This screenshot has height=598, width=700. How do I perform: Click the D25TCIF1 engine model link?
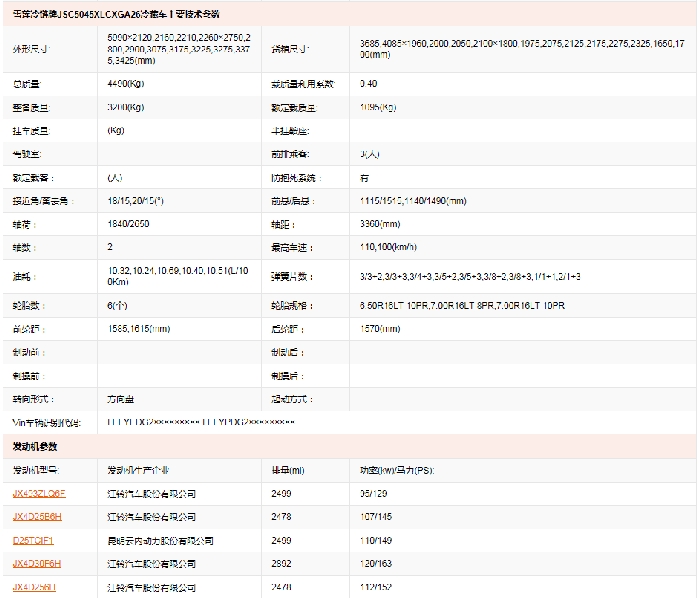click(x=33, y=540)
